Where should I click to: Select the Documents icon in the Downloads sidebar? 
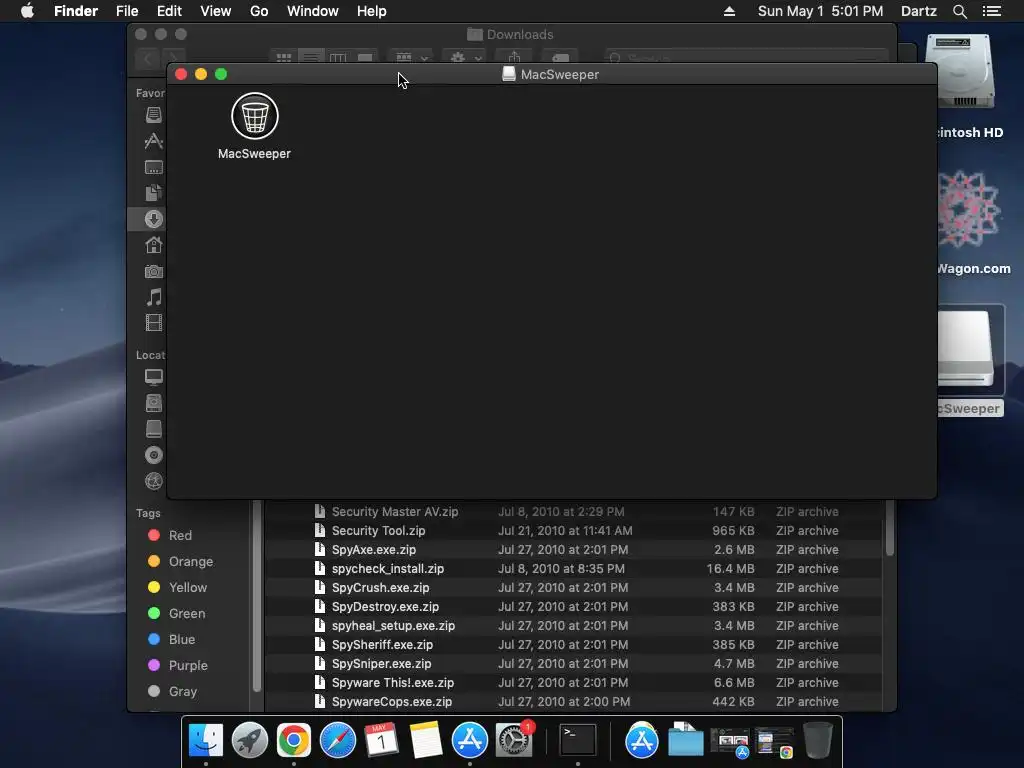(x=153, y=193)
